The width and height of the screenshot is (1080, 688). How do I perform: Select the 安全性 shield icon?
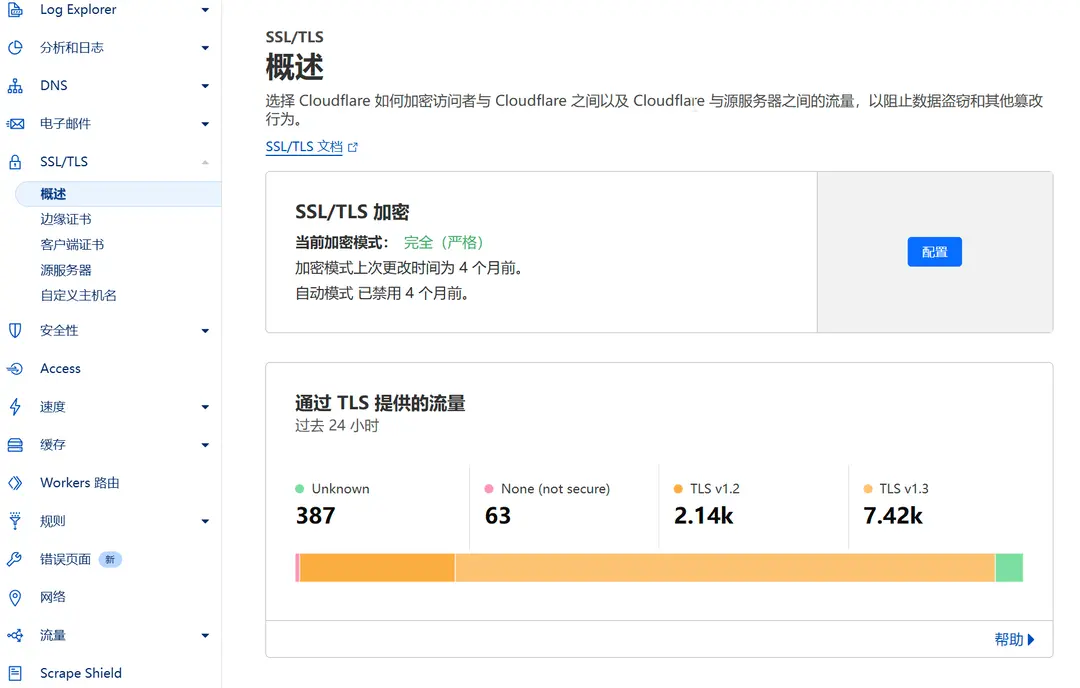[x=16, y=330]
